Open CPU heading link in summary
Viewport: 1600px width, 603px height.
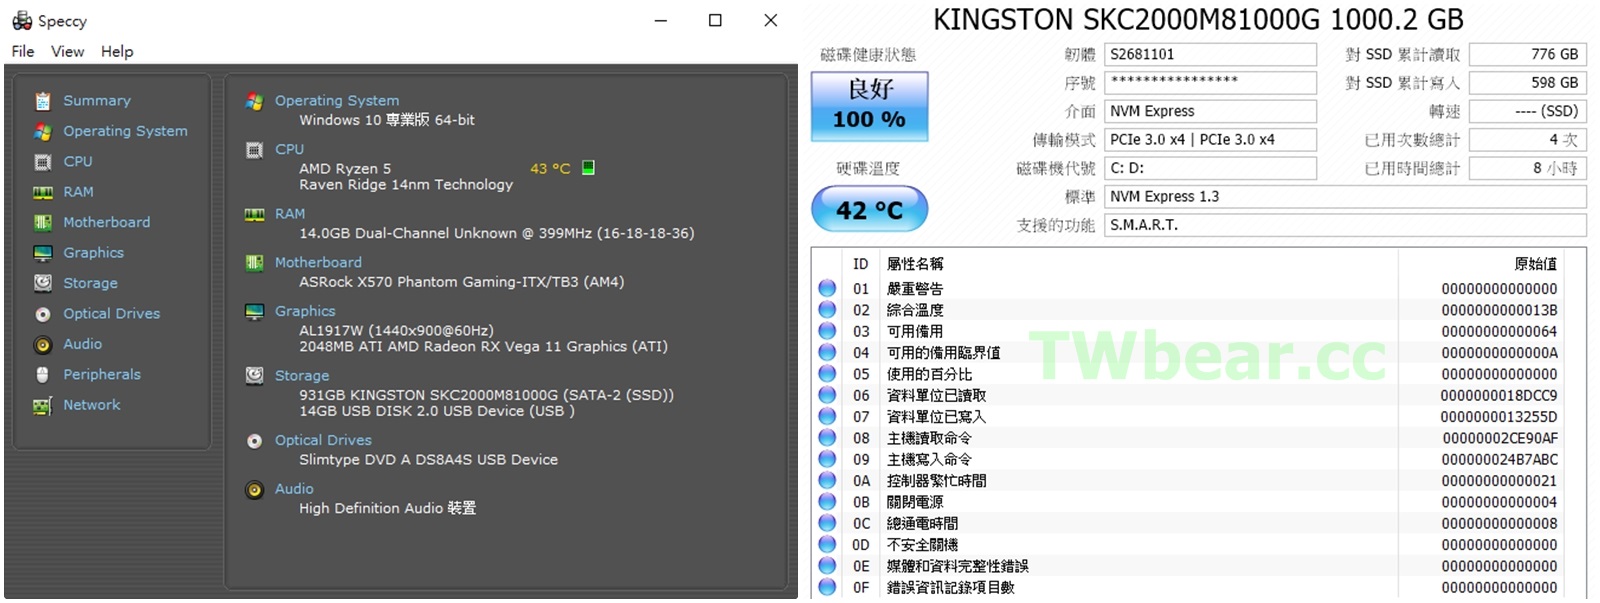[x=289, y=149]
